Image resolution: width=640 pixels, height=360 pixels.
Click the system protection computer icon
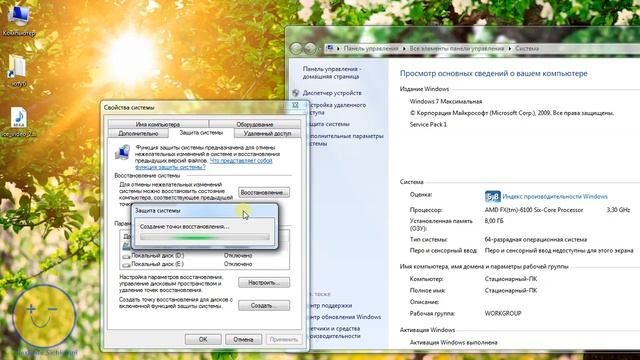[x=122, y=153]
